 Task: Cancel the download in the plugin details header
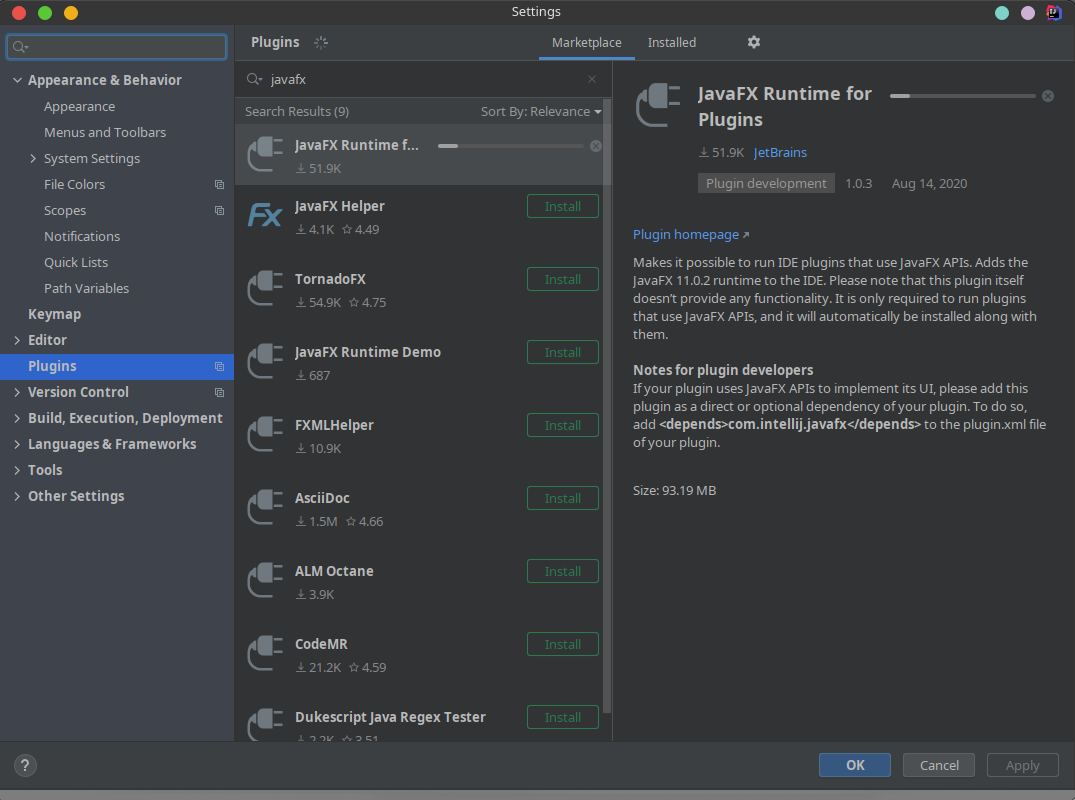click(x=1048, y=96)
